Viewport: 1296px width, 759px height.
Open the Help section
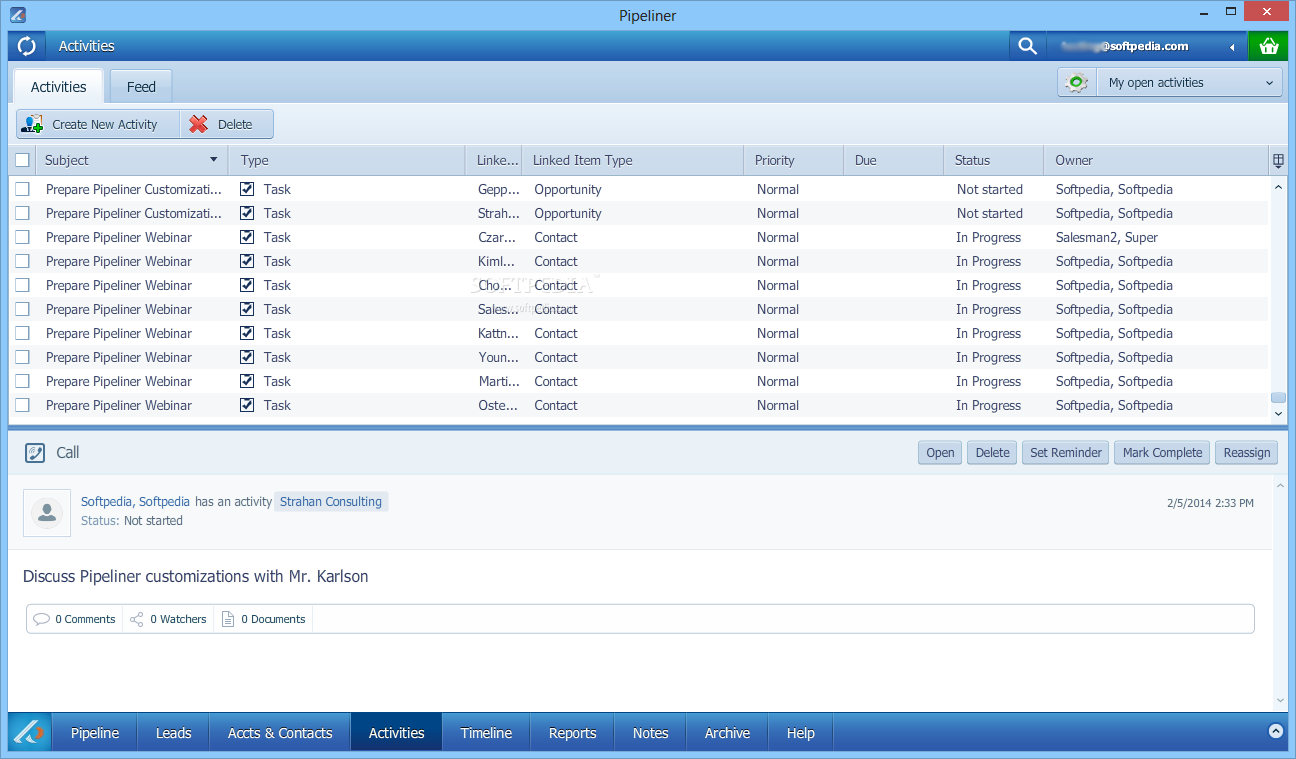800,733
